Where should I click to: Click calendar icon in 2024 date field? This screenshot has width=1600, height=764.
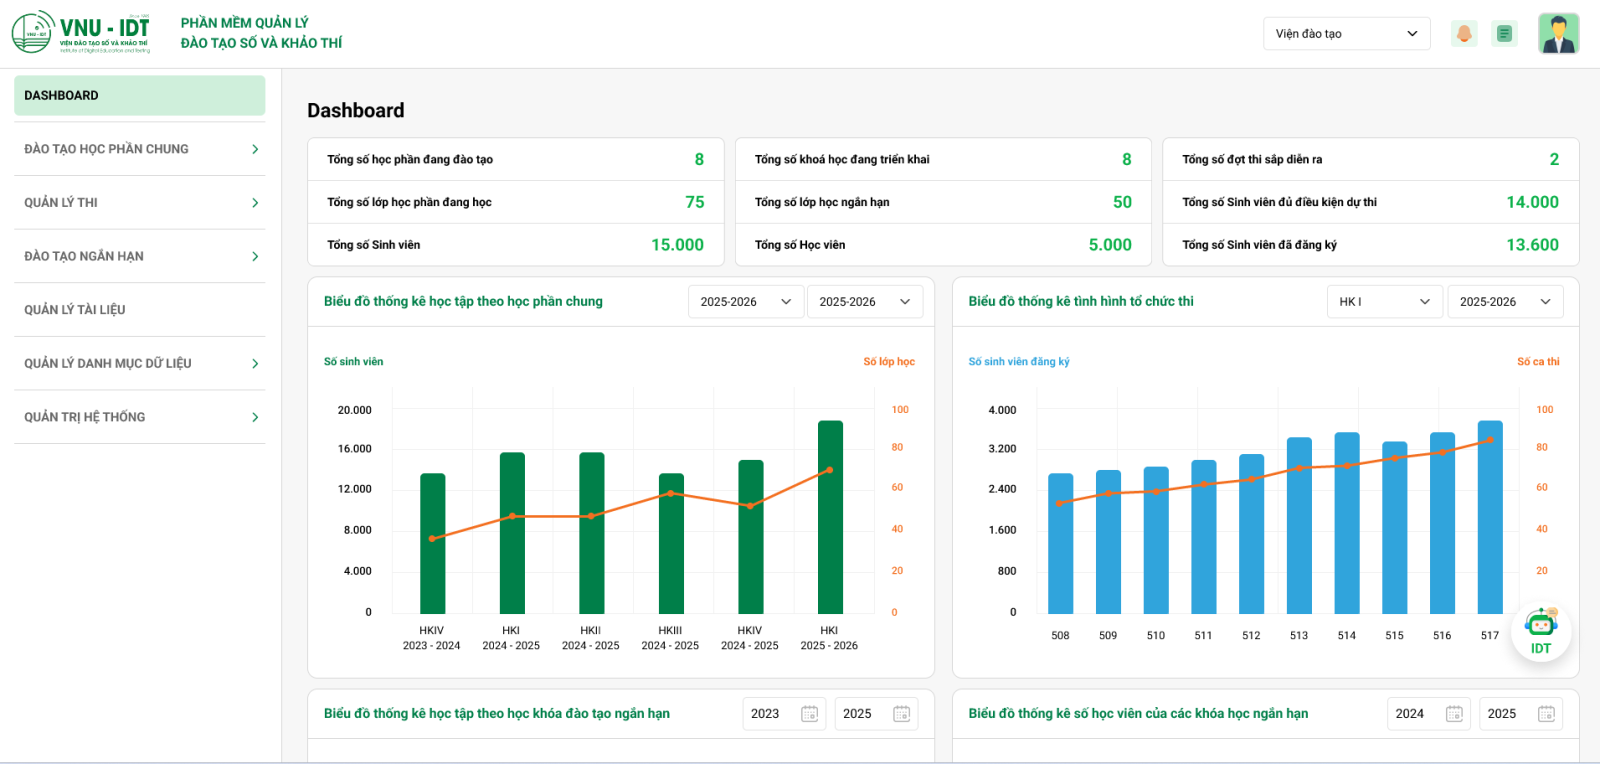pos(1454,714)
